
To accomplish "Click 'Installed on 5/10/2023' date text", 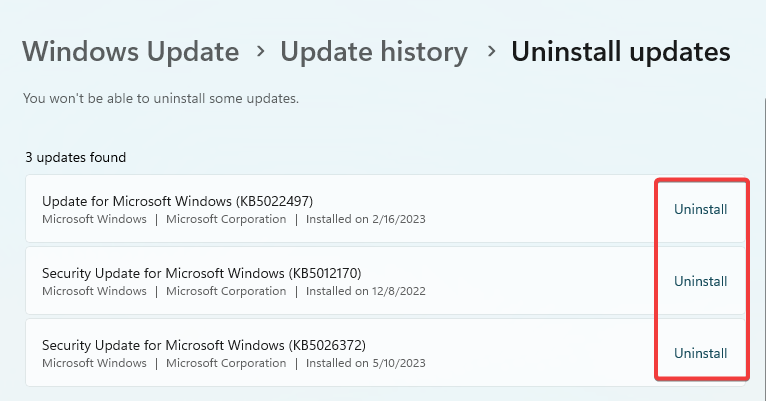I will tap(366, 363).
